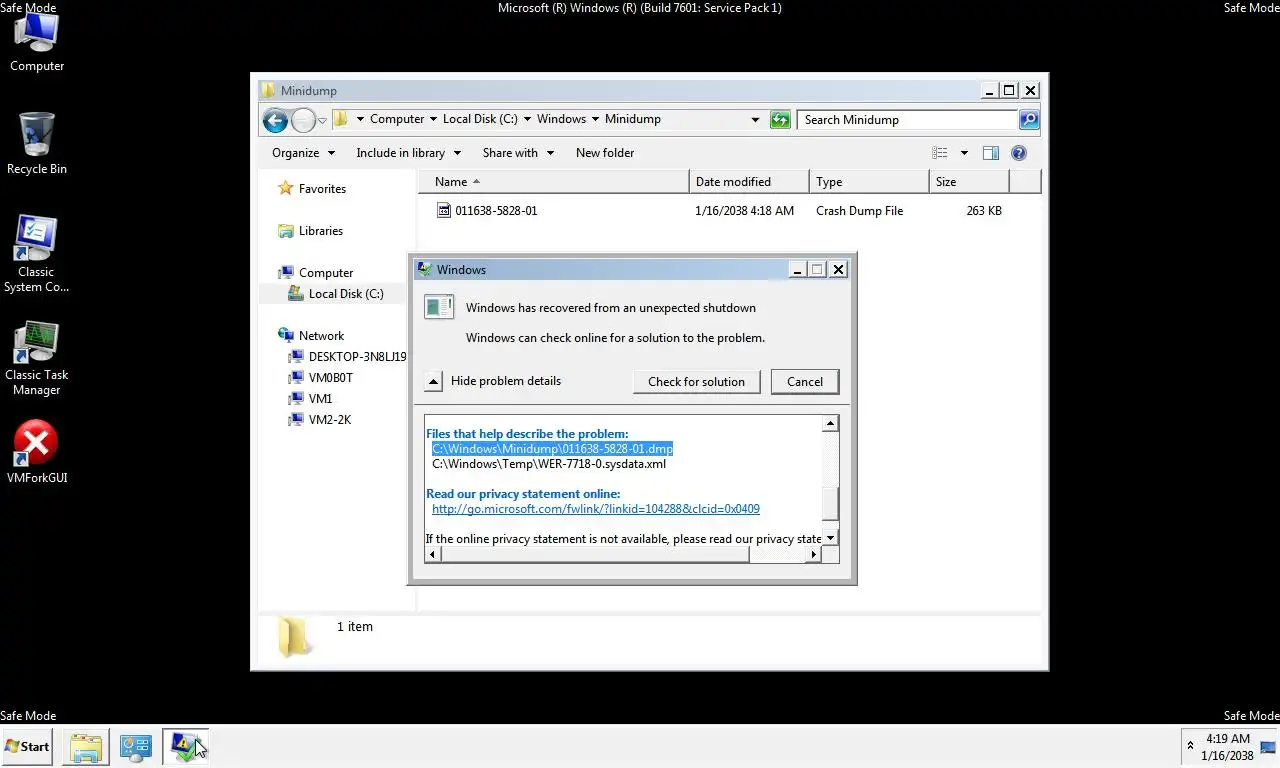Sort by the Name column header
Viewport: 1280px width, 768px height.
point(554,182)
